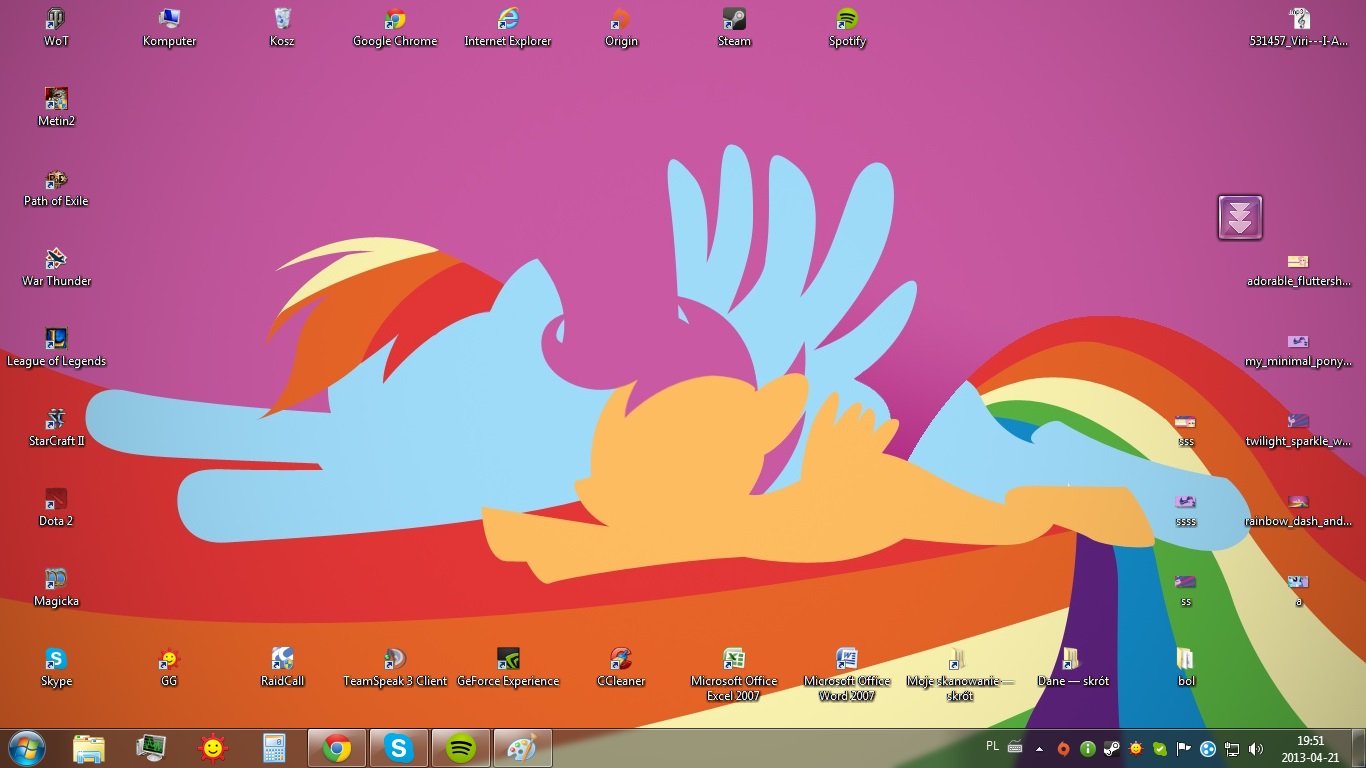The width and height of the screenshot is (1366, 768).
Task: Select the 531457_Viri file on desktop
Action: pos(1299,28)
